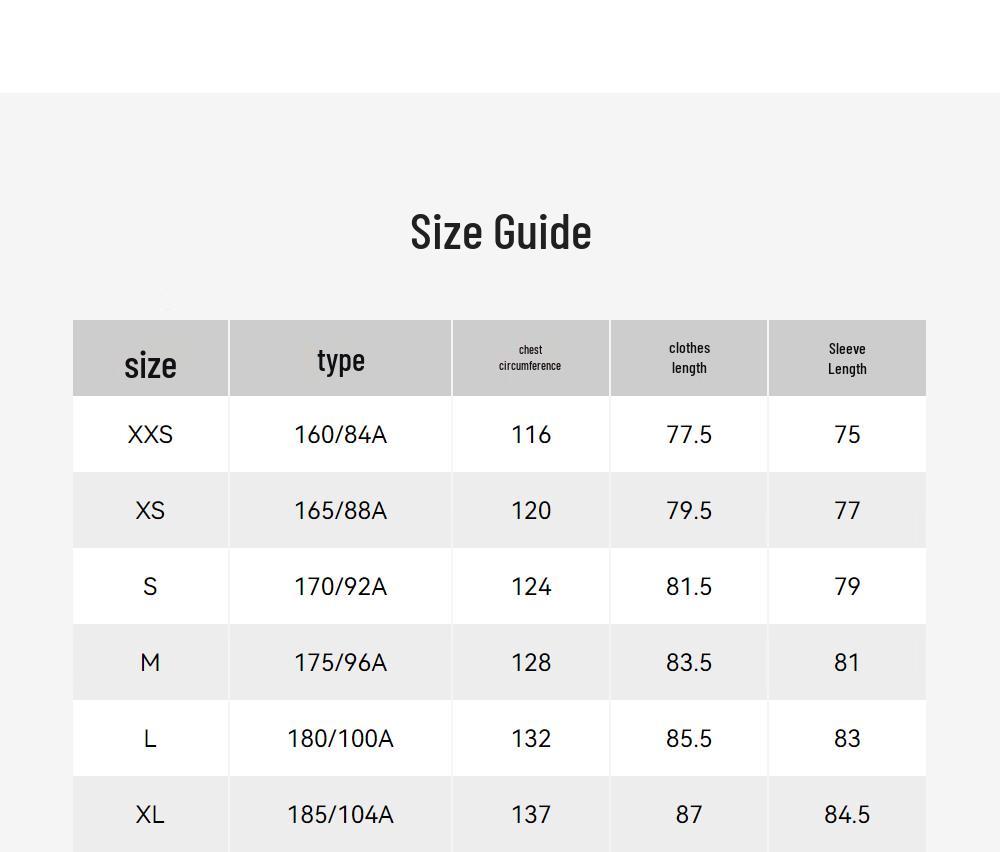The height and width of the screenshot is (852, 1000).
Task: Click the Size Guide heading
Action: coord(501,232)
